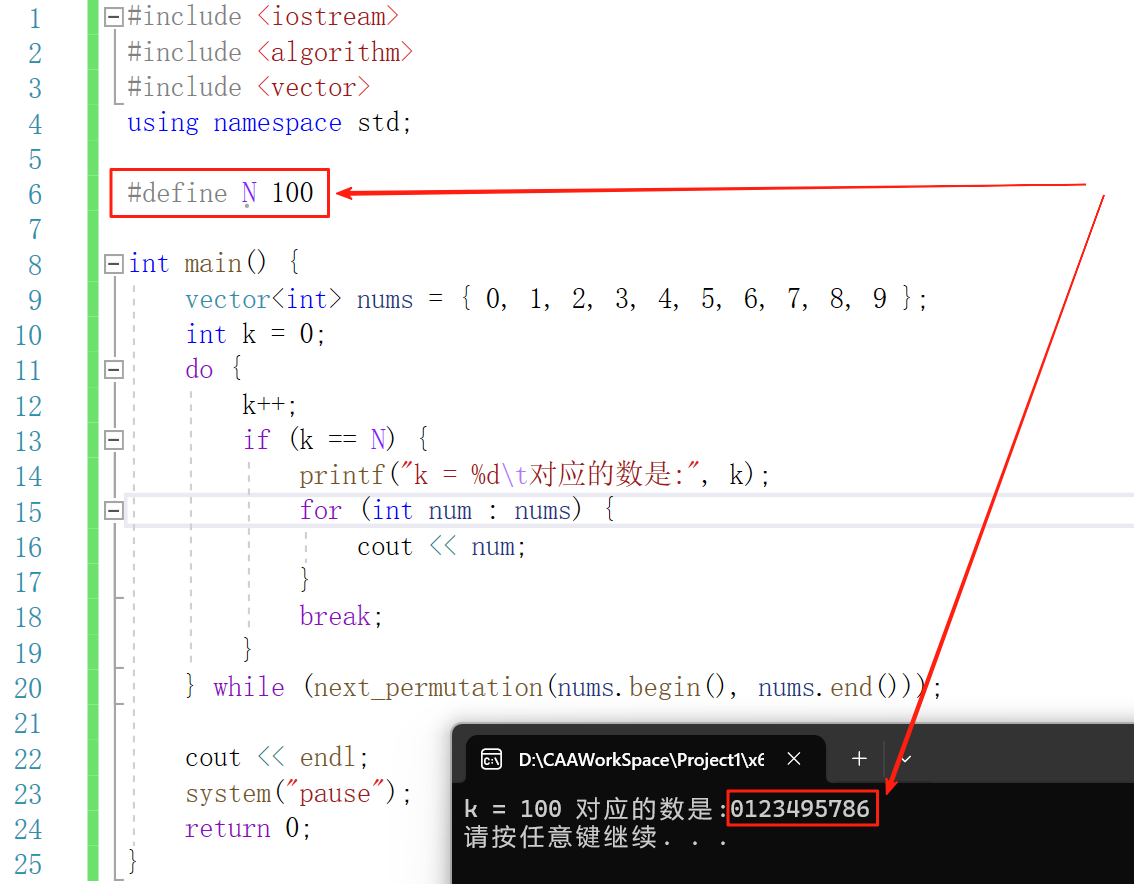Close the console terminal tab

[x=793, y=759]
